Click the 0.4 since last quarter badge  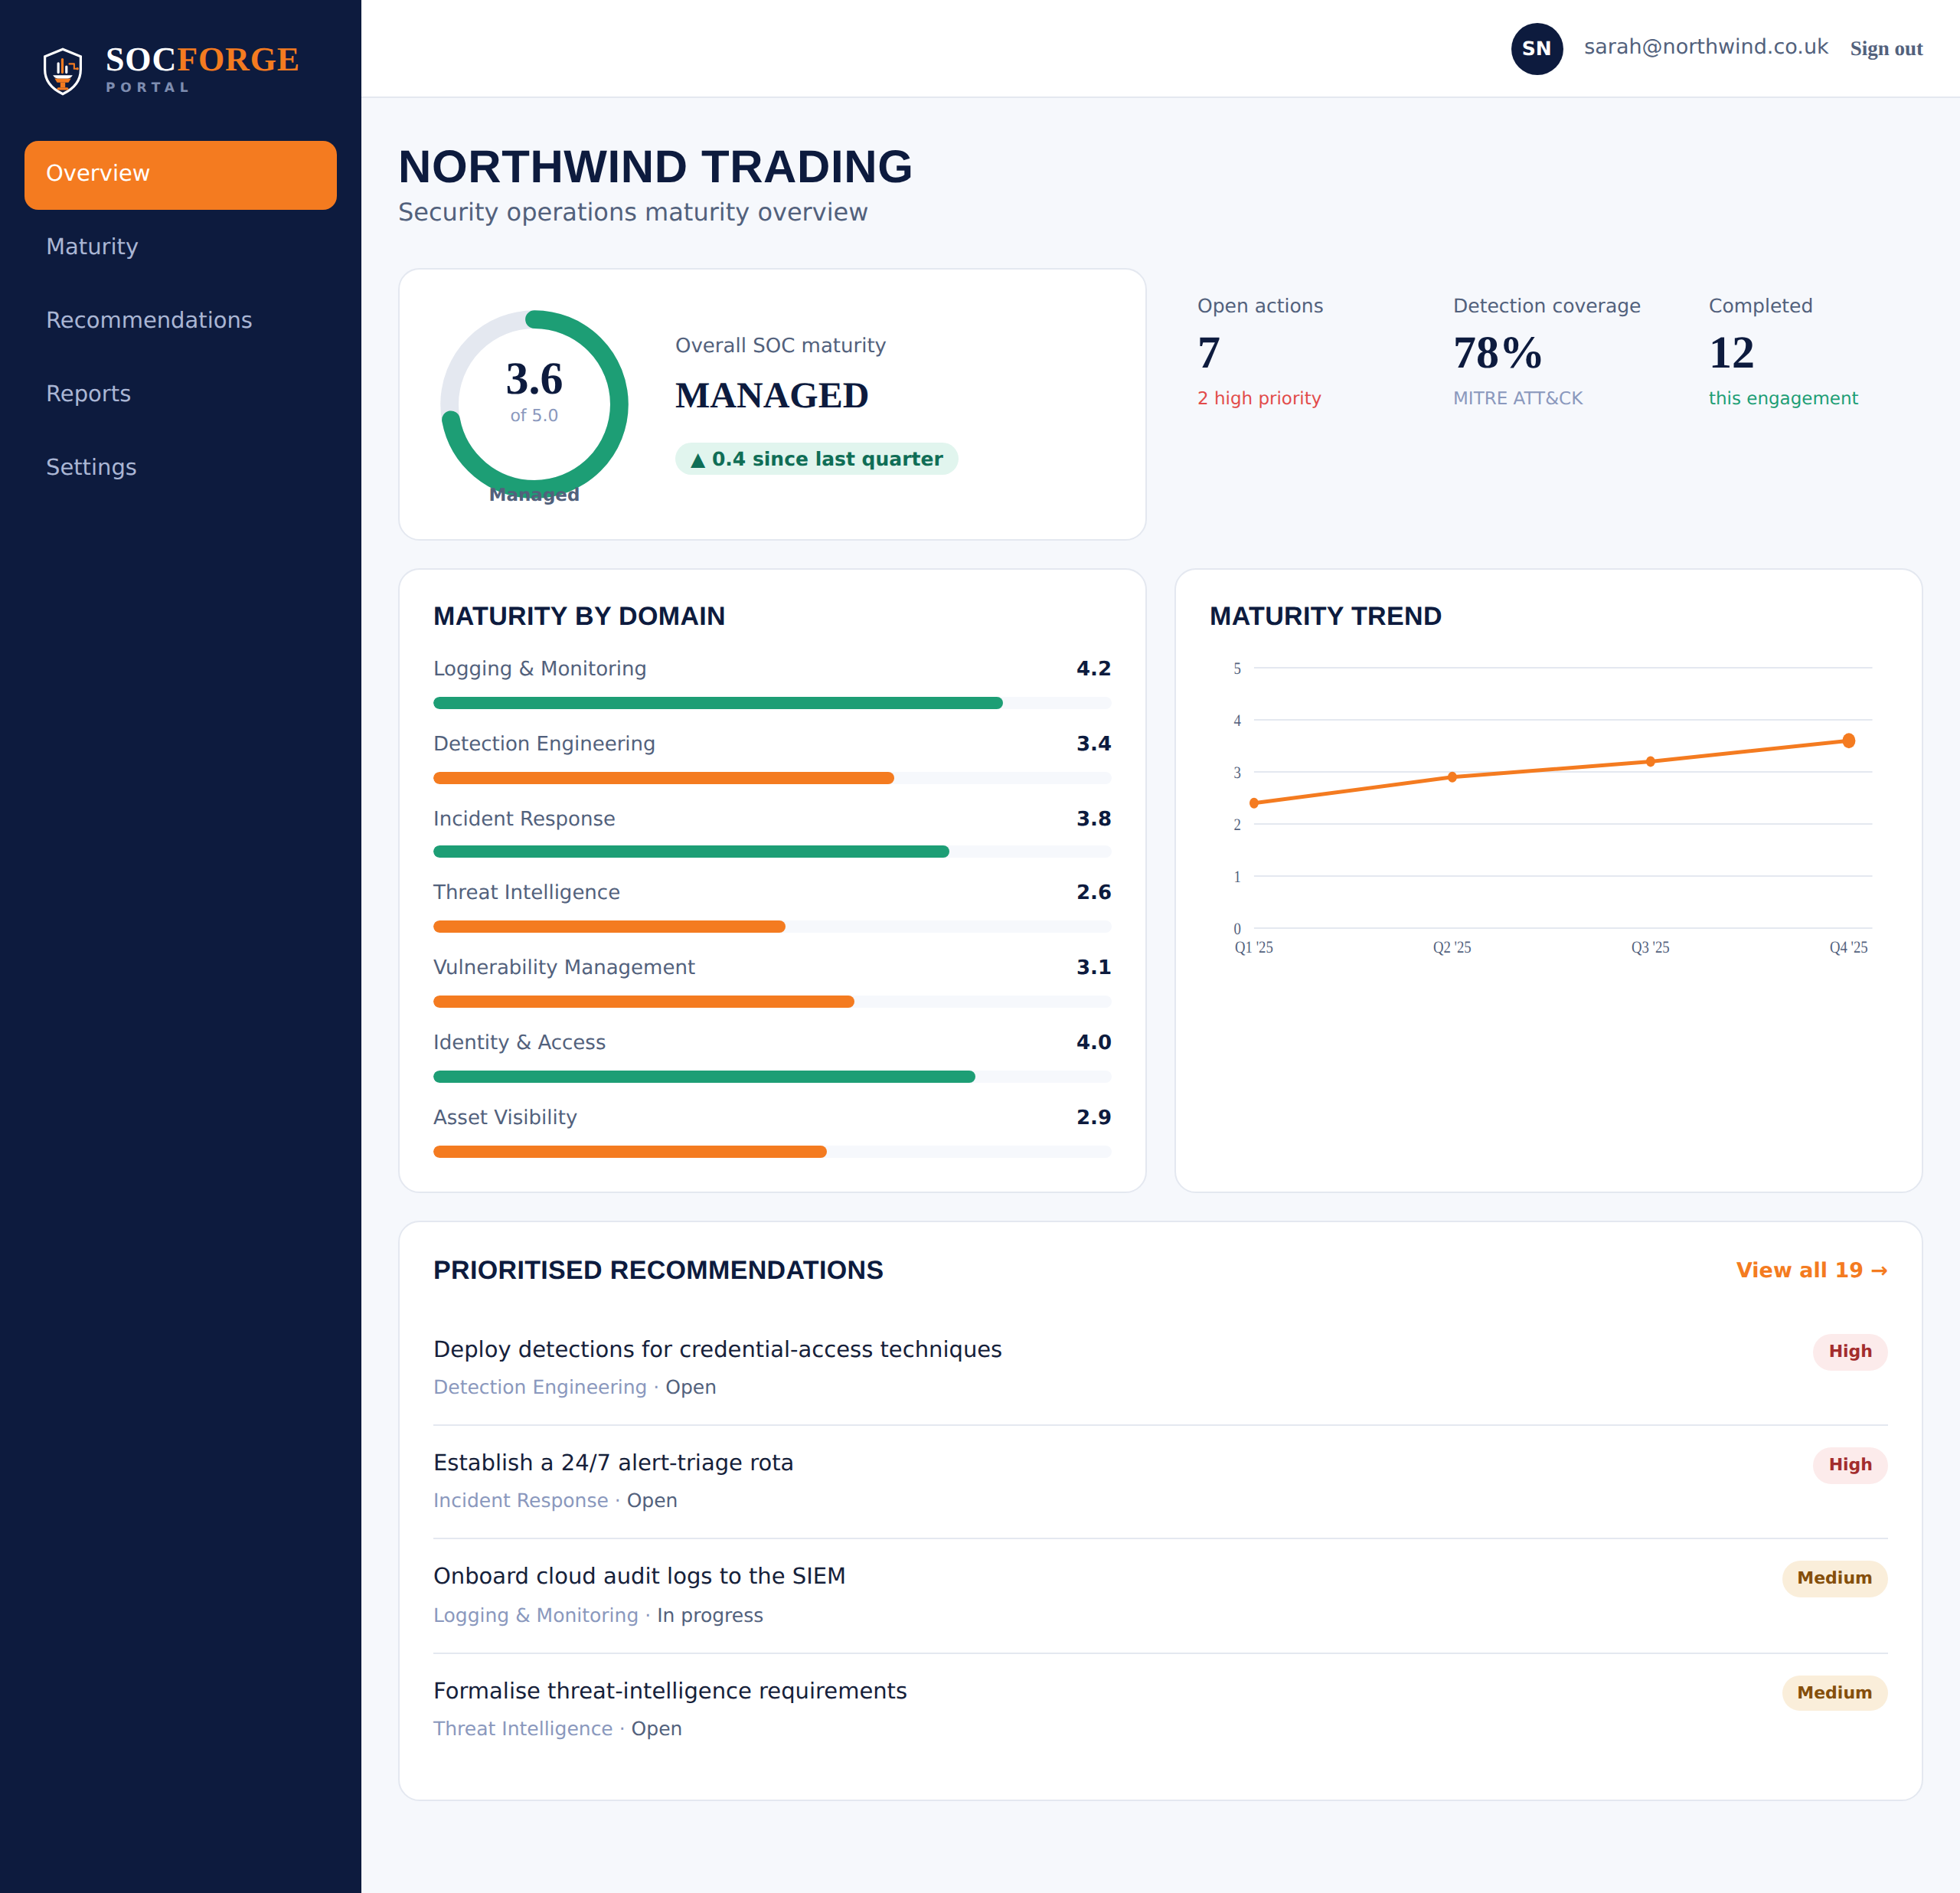coord(816,458)
